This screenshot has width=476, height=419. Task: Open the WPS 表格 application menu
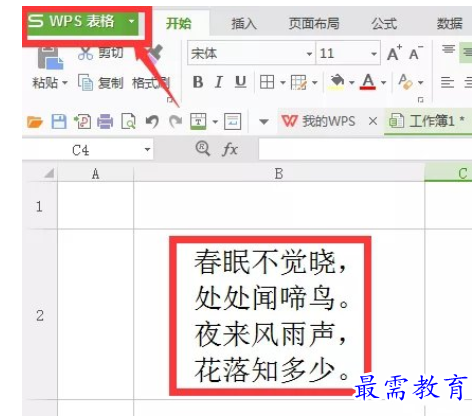coord(83,22)
